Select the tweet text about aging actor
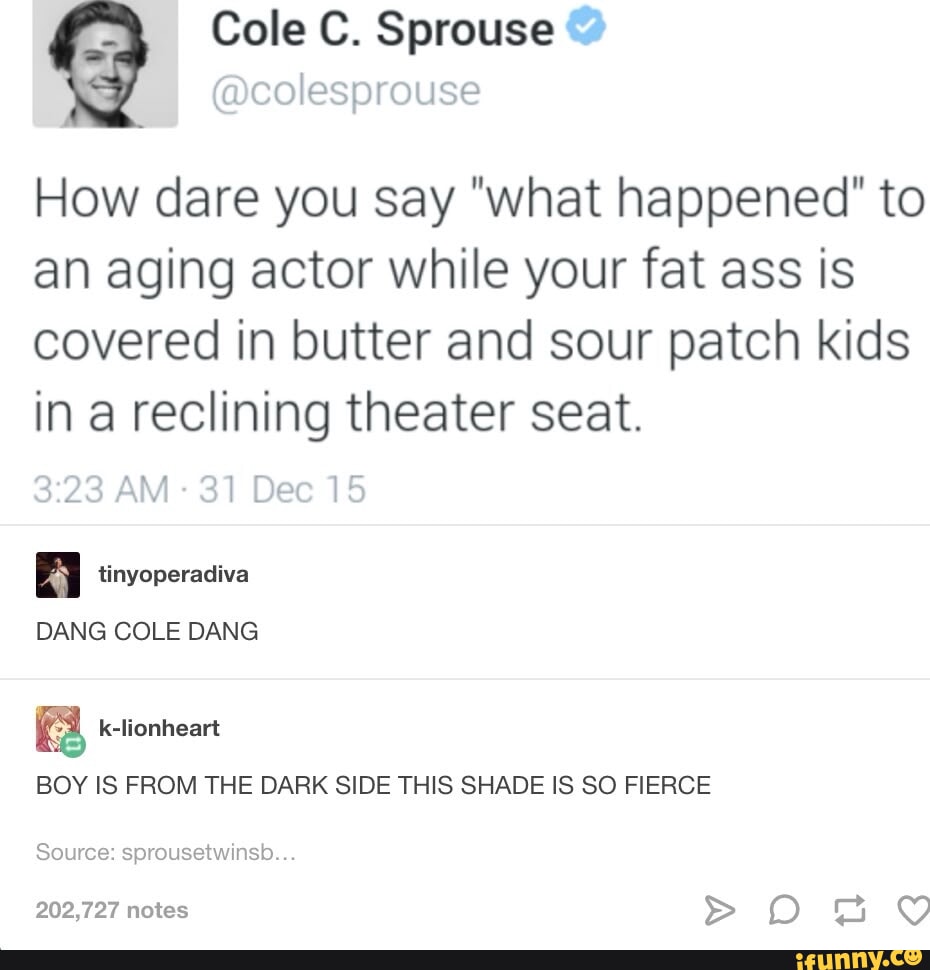This screenshot has width=930, height=970. click(478, 306)
